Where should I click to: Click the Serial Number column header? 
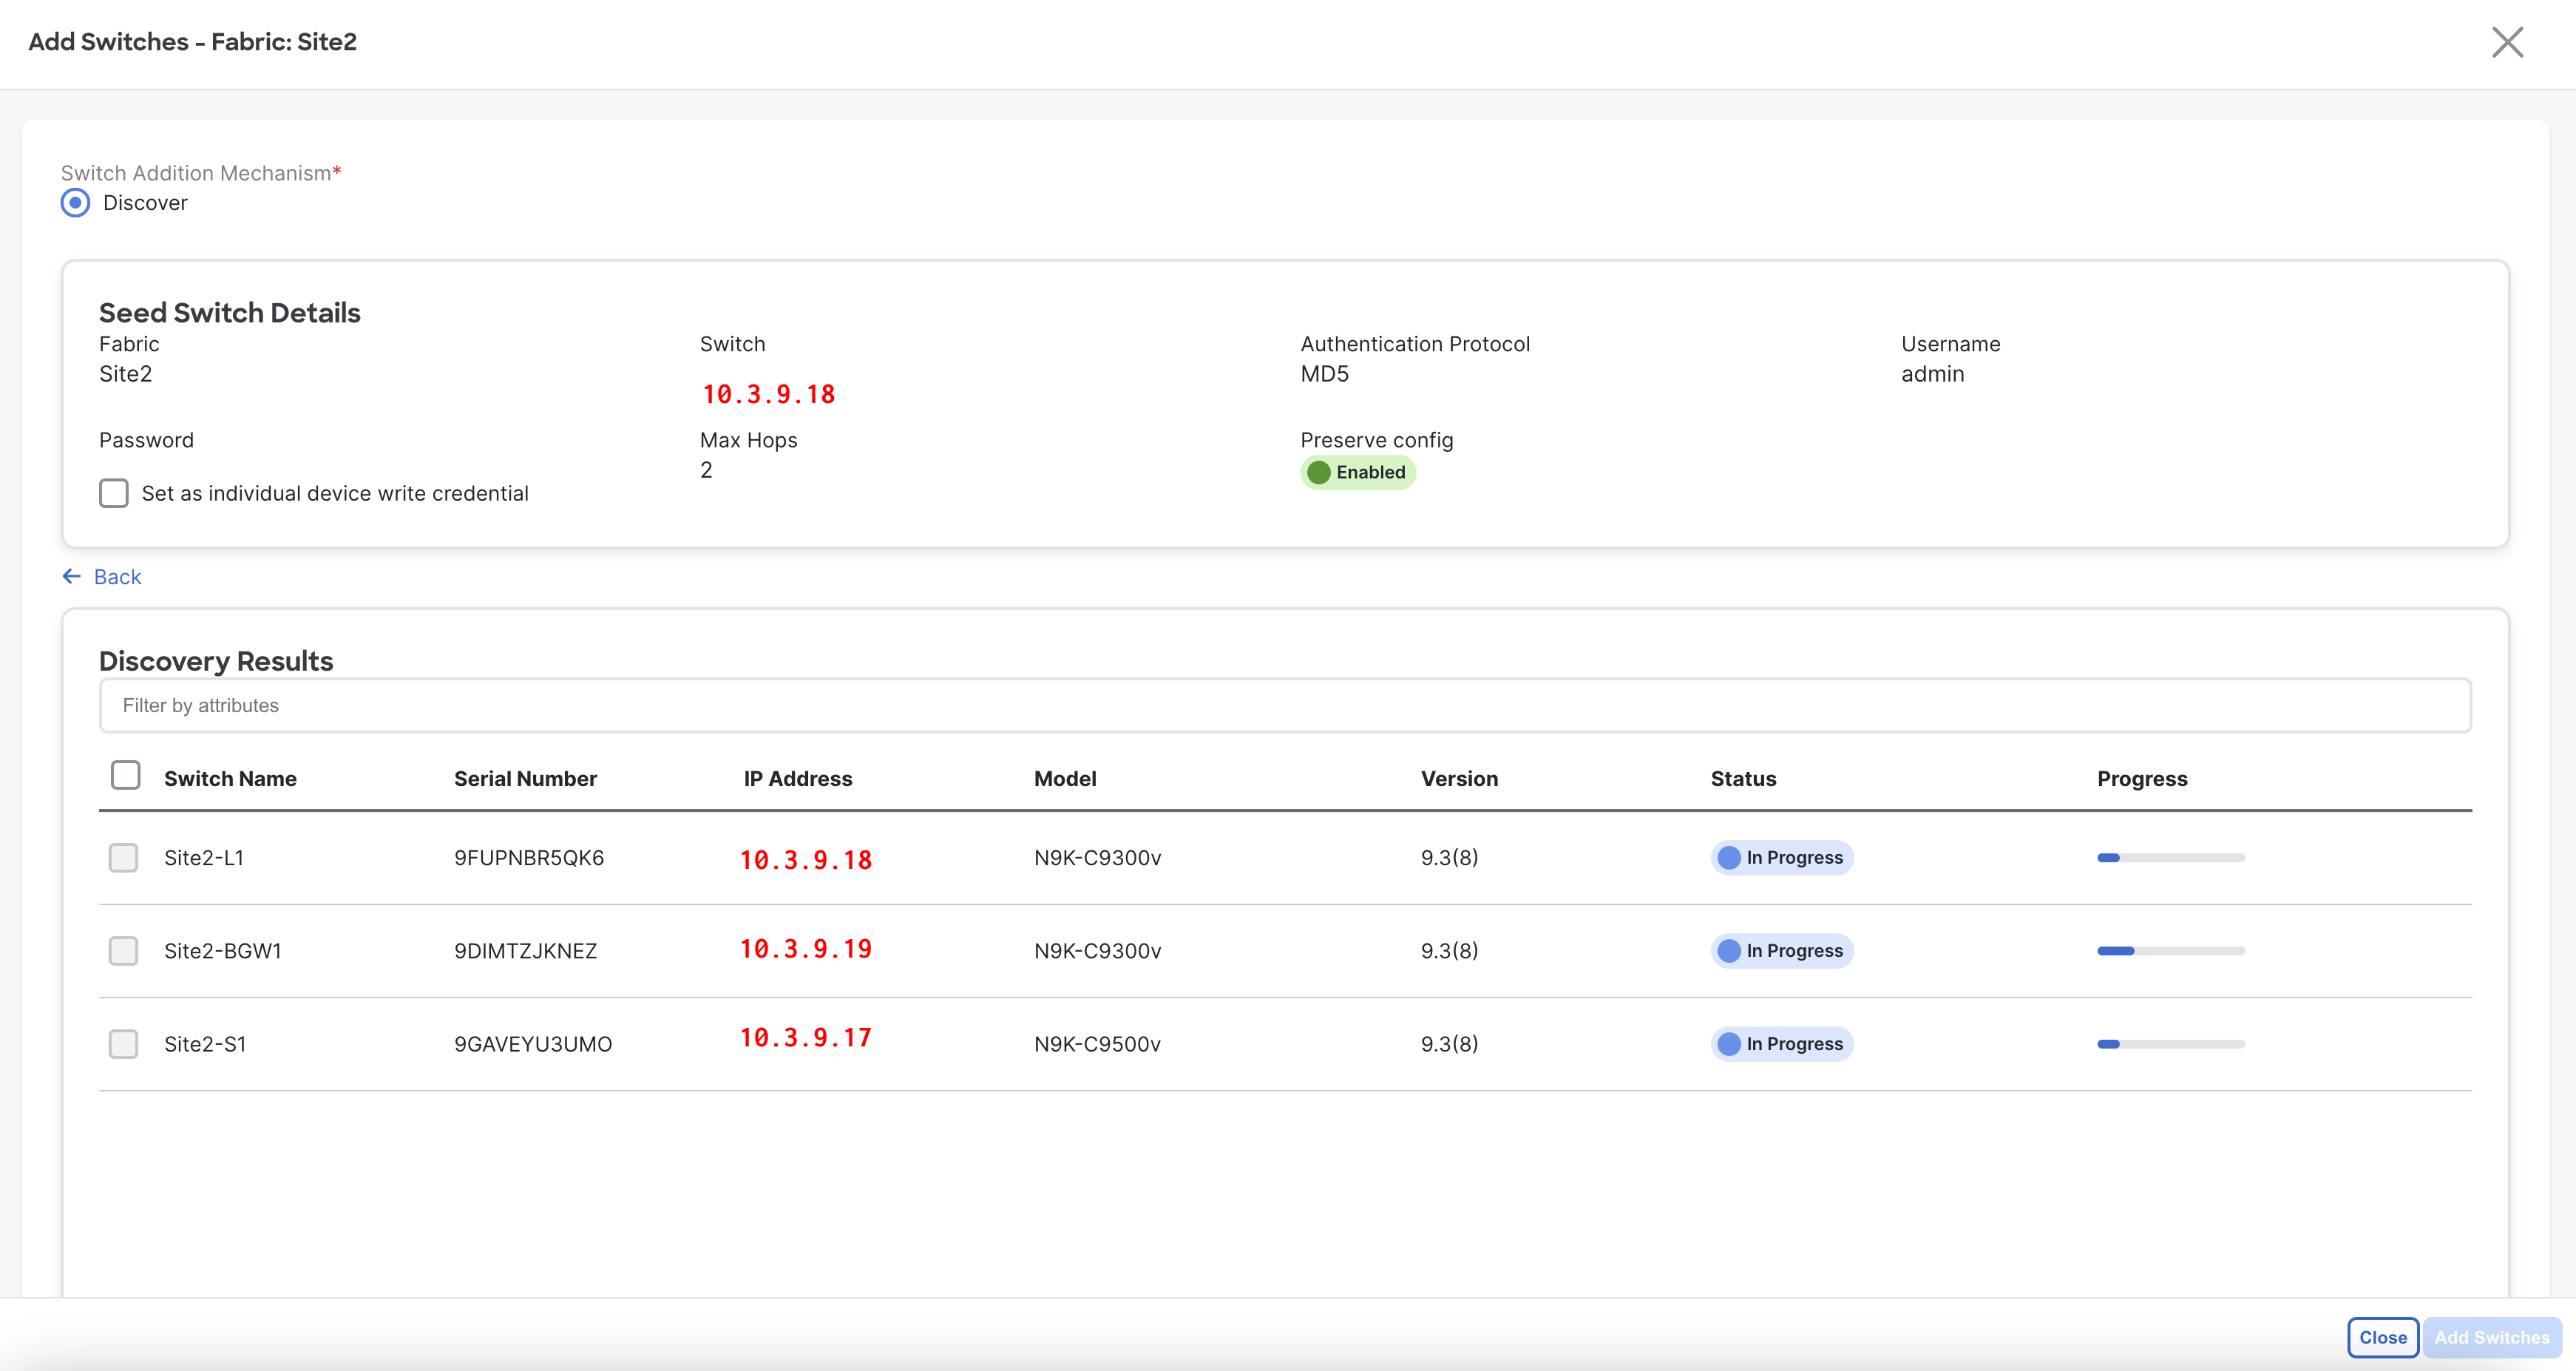click(x=525, y=778)
